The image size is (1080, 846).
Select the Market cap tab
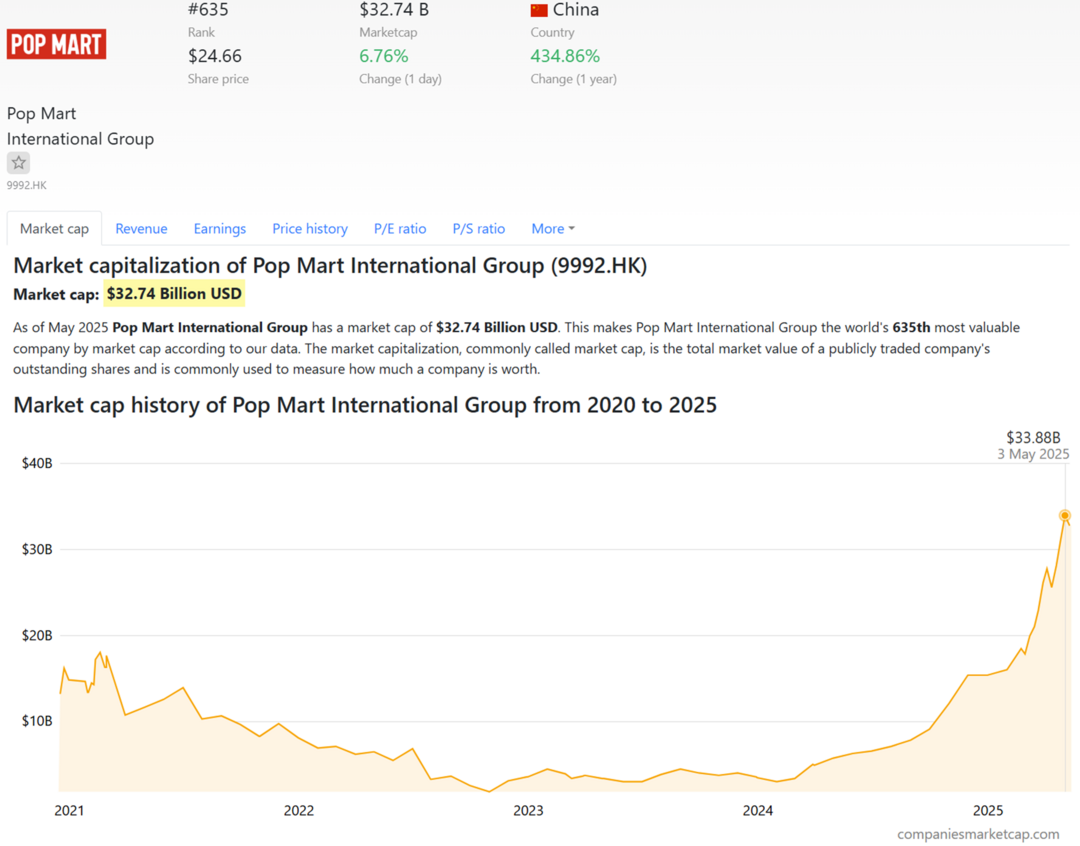pyautogui.click(x=54, y=229)
